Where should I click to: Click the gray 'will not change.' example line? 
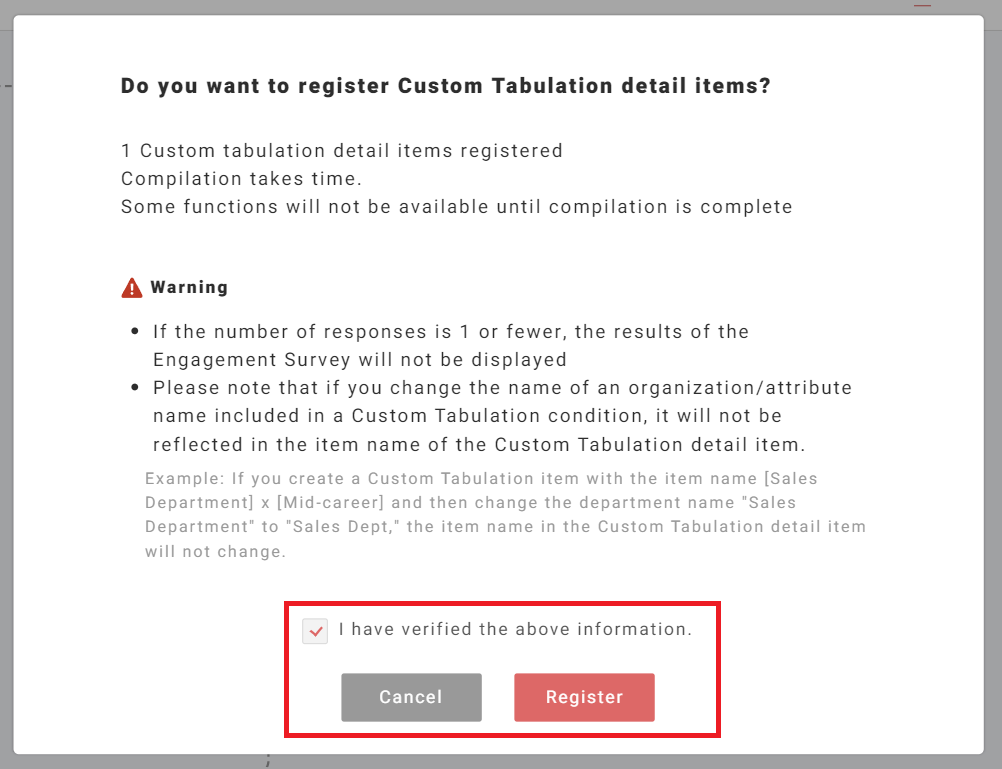click(215, 551)
